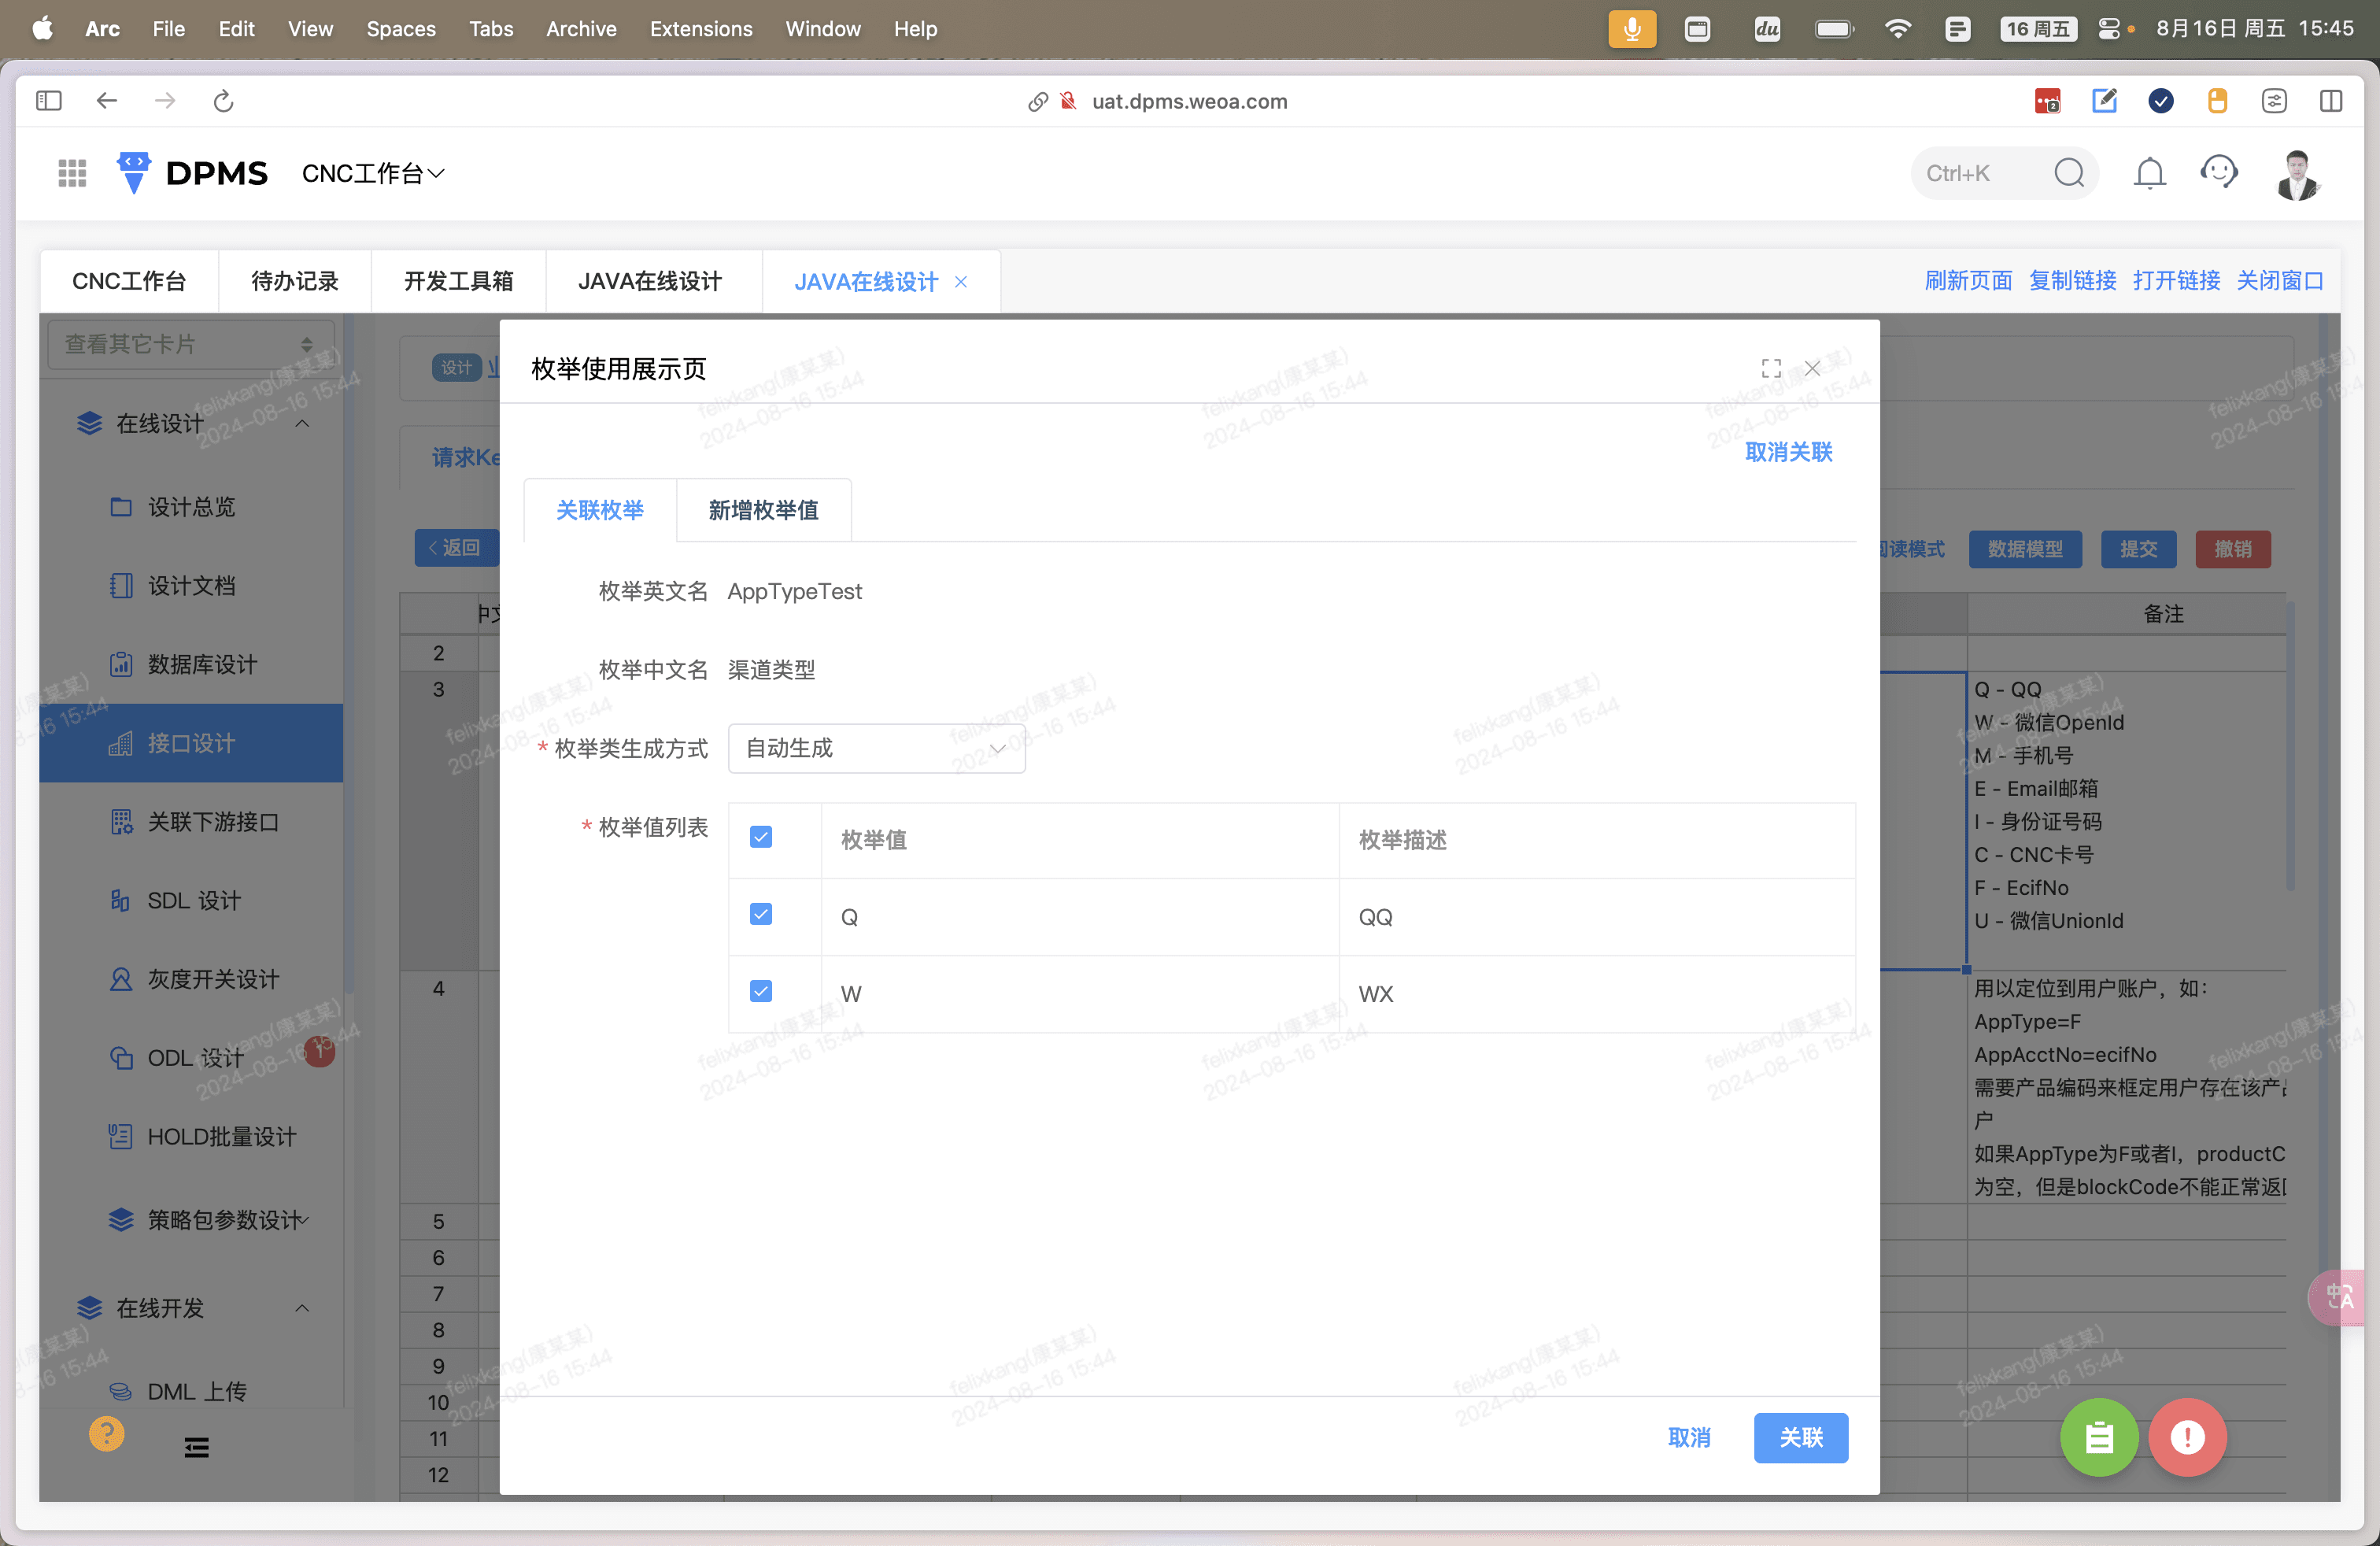Open the apps grid launcher icon

click(x=72, y=173)
